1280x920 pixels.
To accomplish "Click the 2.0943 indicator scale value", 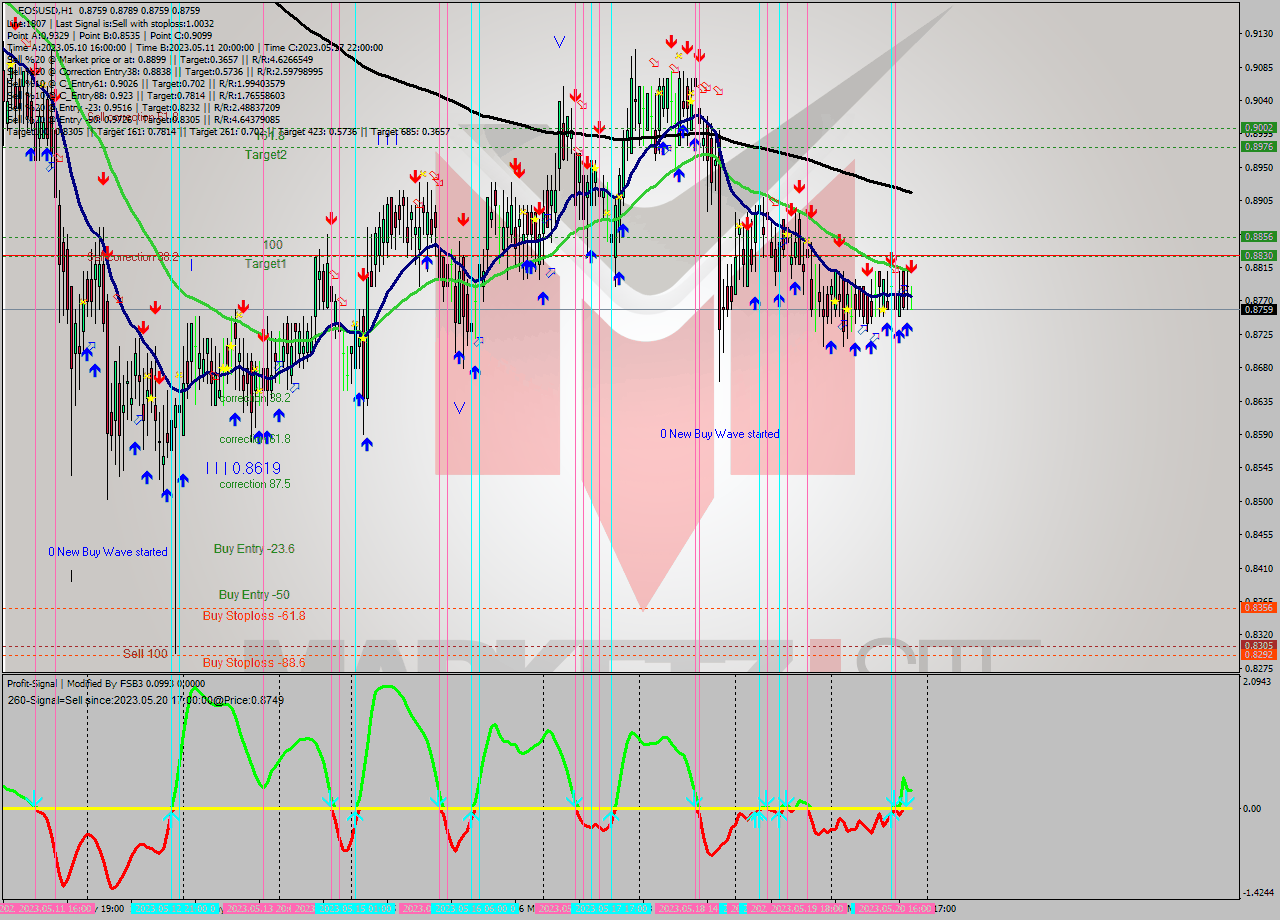I will pos(1258,682).
